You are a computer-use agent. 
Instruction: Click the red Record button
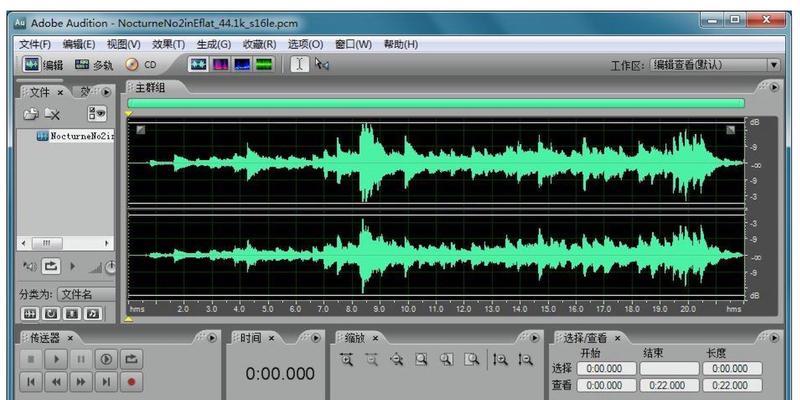coord(131,381)
